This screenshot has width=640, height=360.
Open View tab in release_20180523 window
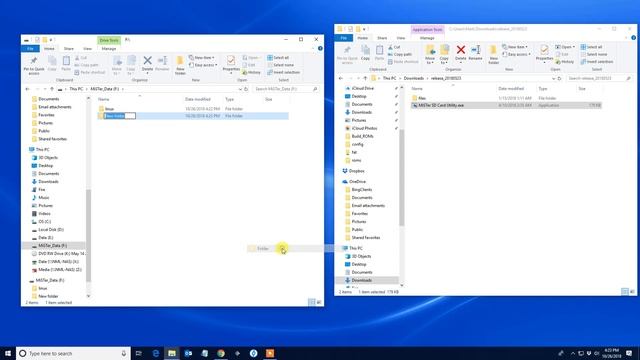(x=401, y=38)
